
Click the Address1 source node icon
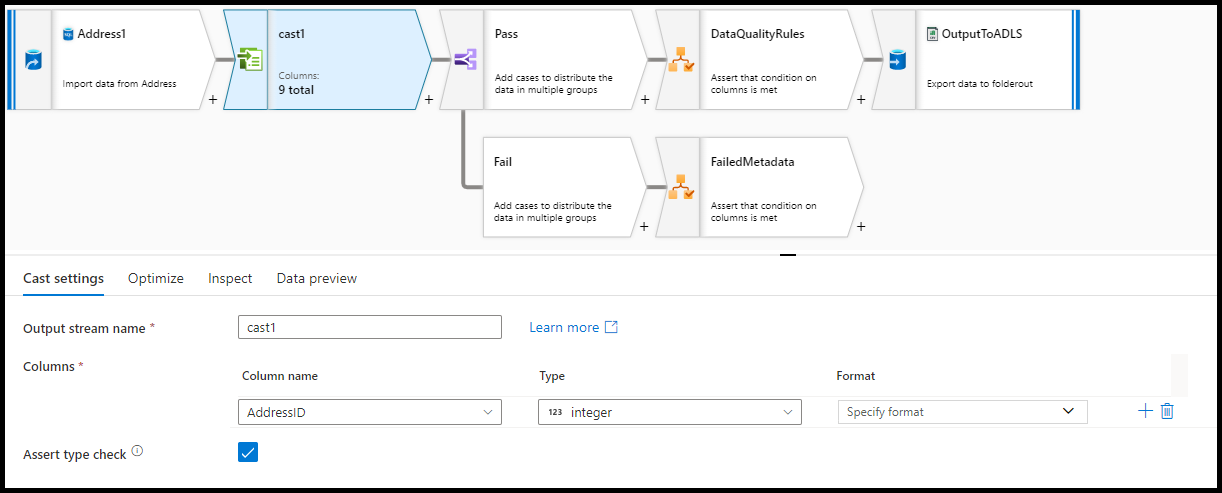(32, 60)
